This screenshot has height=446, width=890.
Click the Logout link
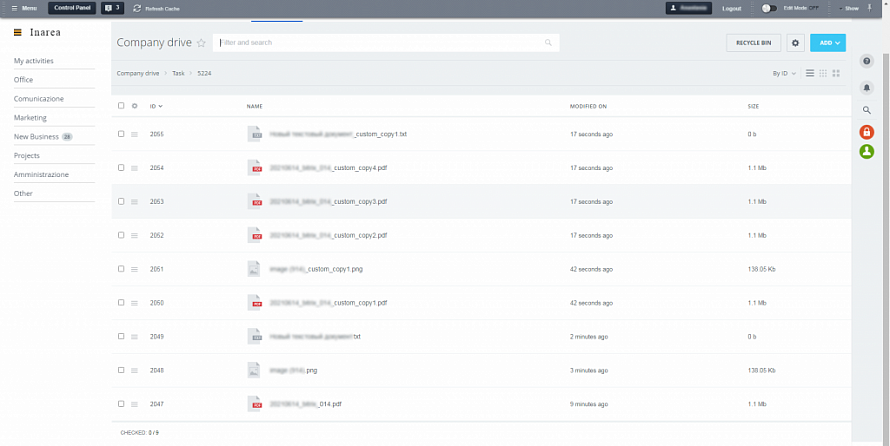pos(731,8)
